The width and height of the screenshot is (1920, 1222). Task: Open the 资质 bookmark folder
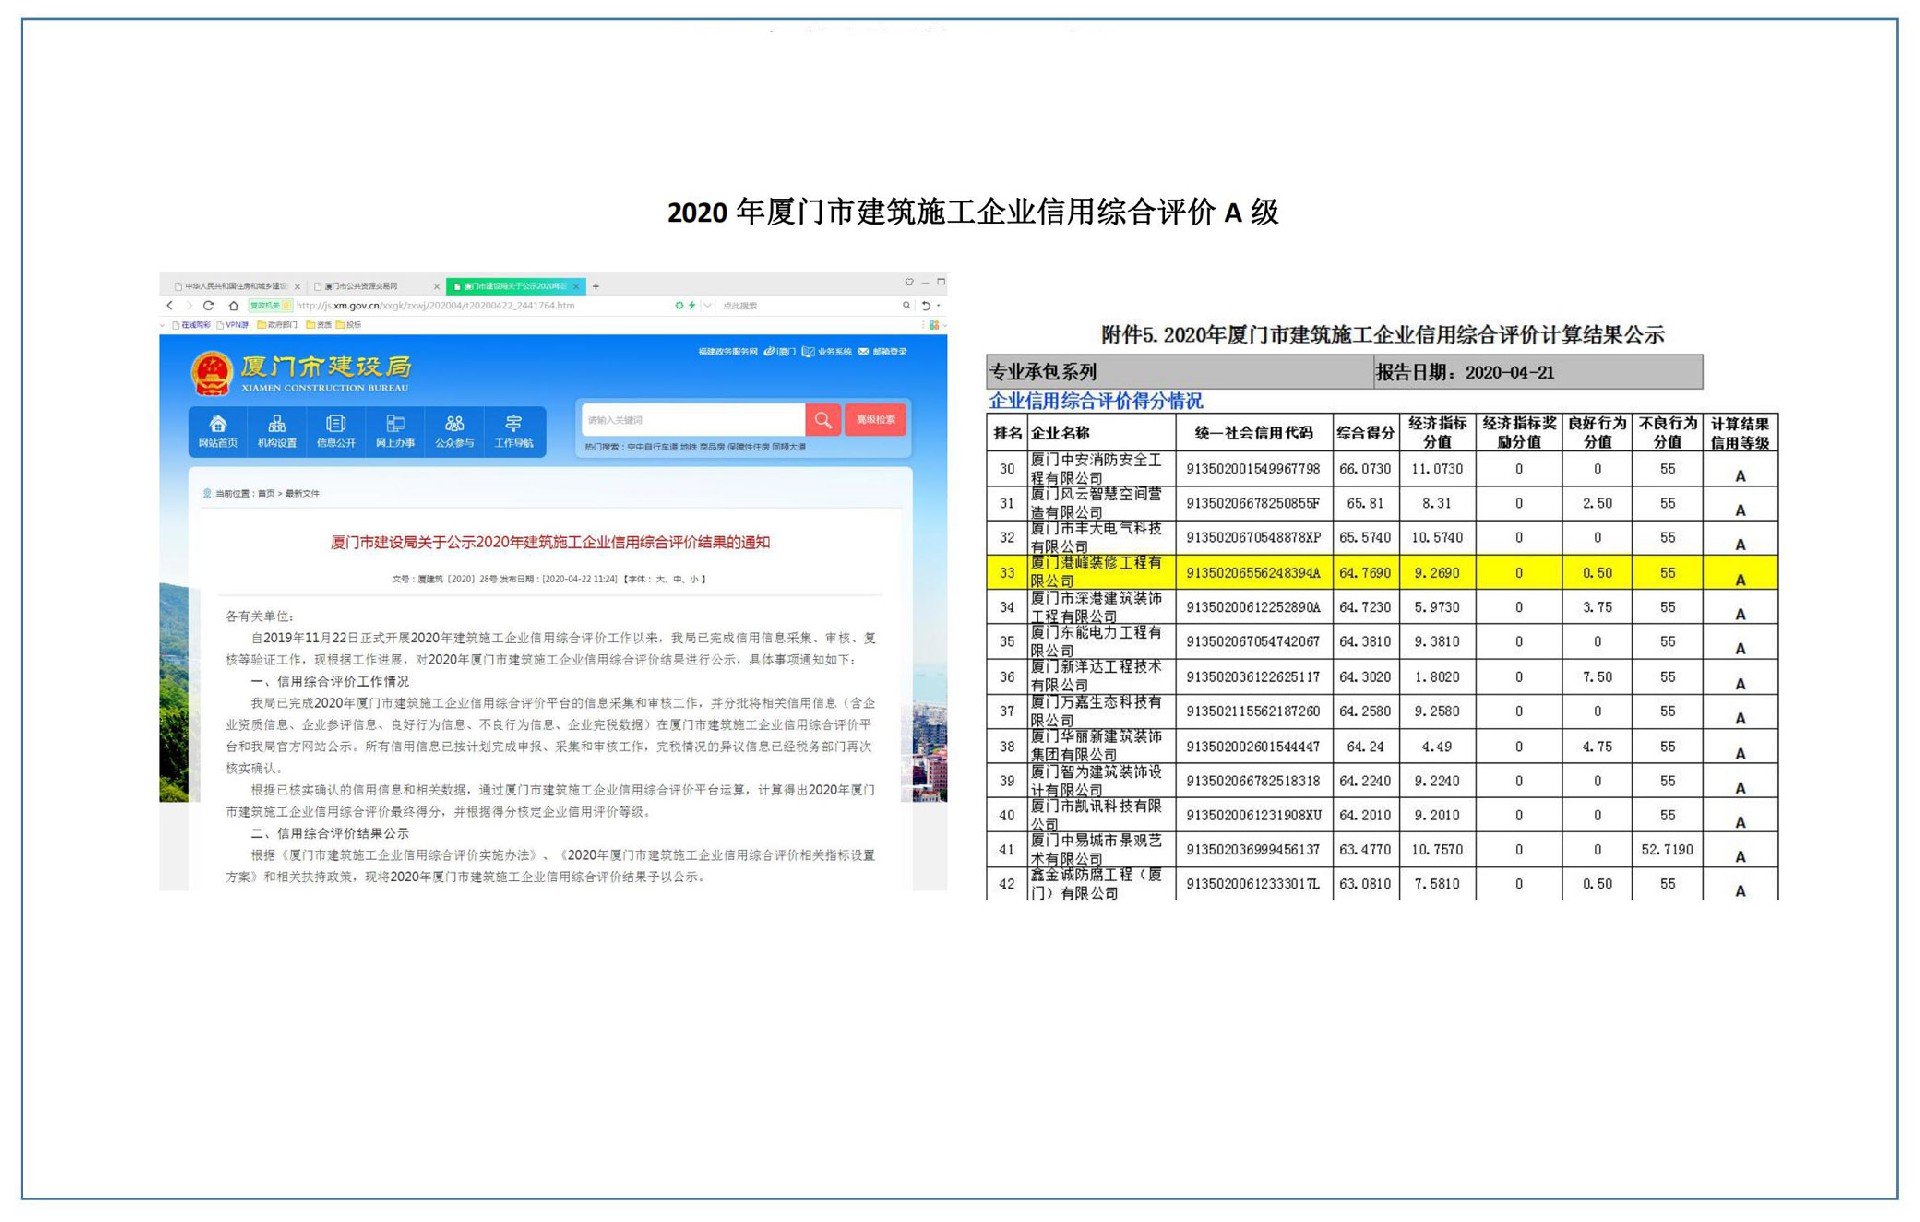[x=319, y=325]
